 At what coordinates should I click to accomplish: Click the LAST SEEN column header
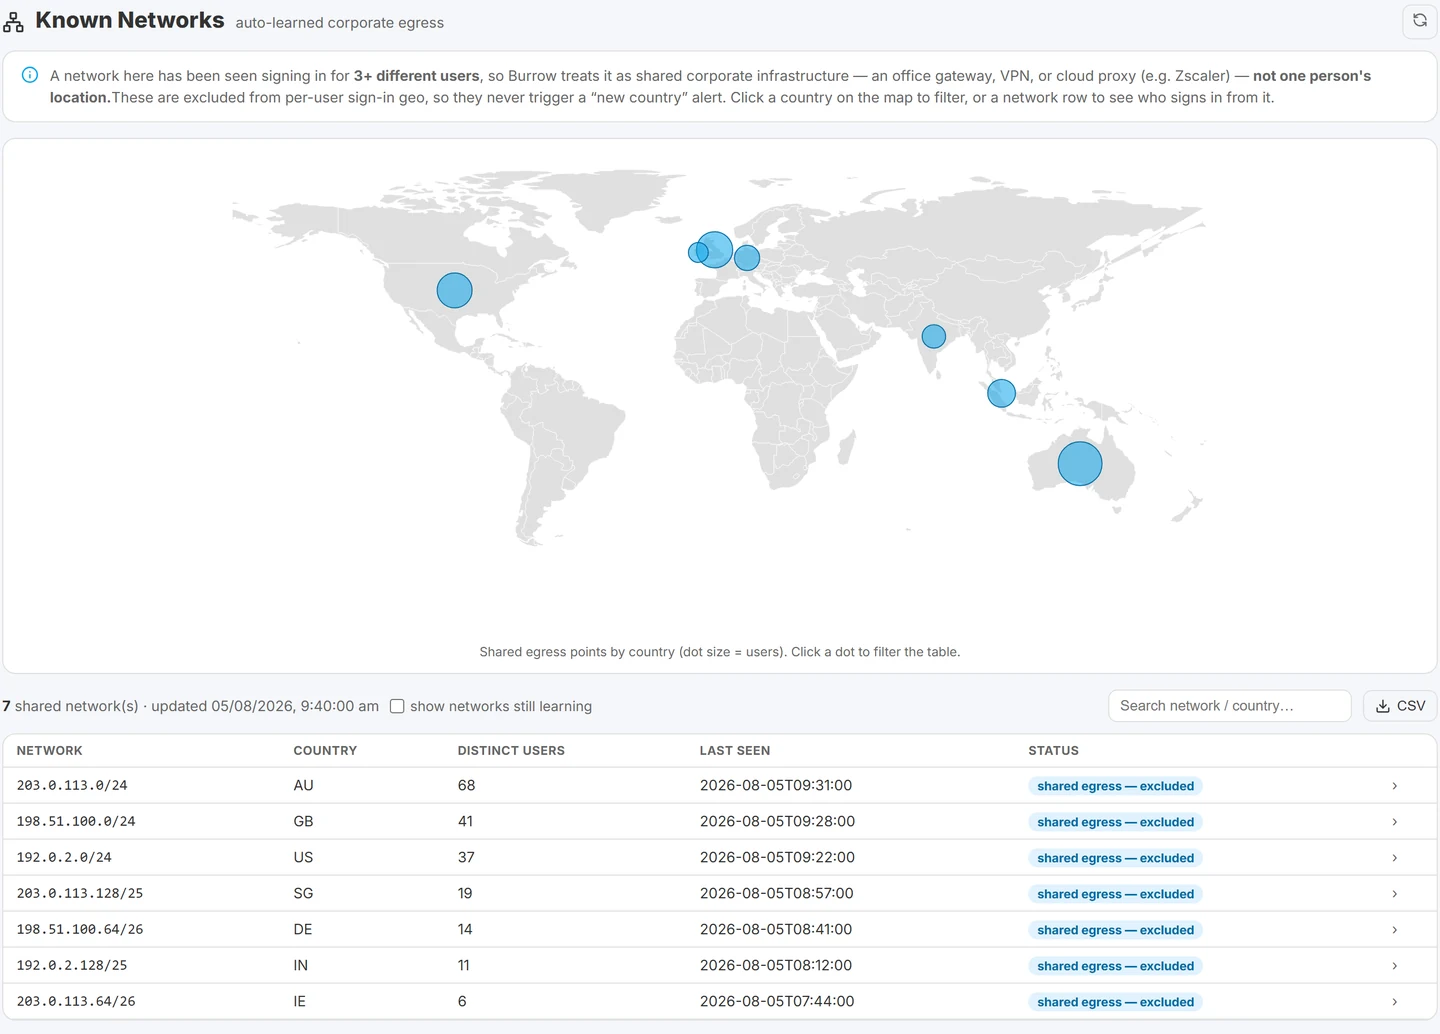coord(735,751)
